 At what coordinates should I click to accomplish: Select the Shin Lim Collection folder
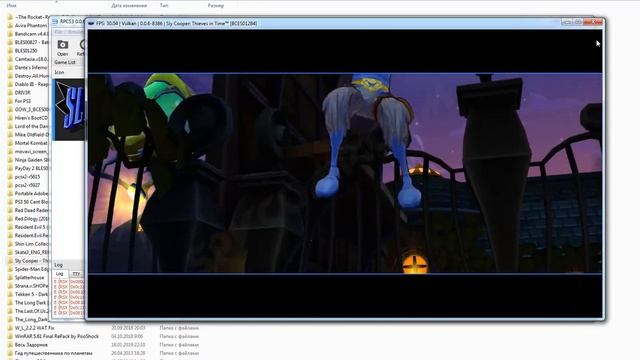31,244
